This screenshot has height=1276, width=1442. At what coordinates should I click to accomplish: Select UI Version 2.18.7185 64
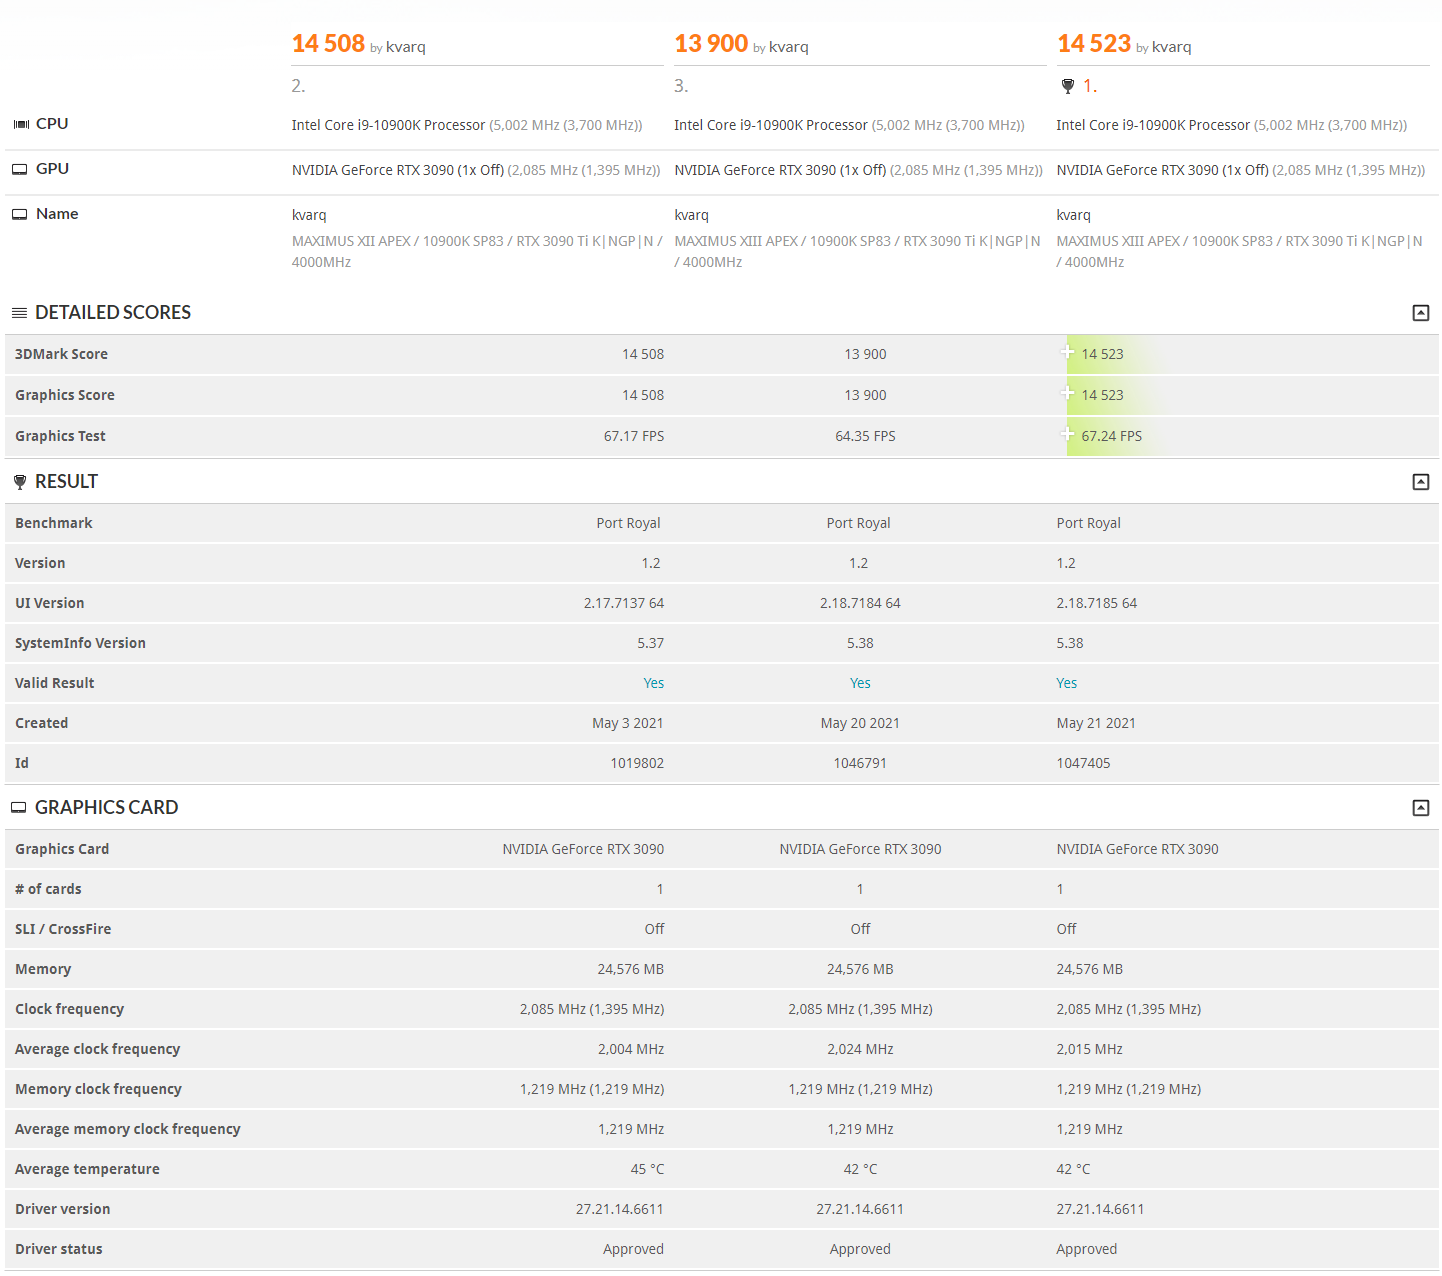pyautogui.click(x=1097, y=603)
